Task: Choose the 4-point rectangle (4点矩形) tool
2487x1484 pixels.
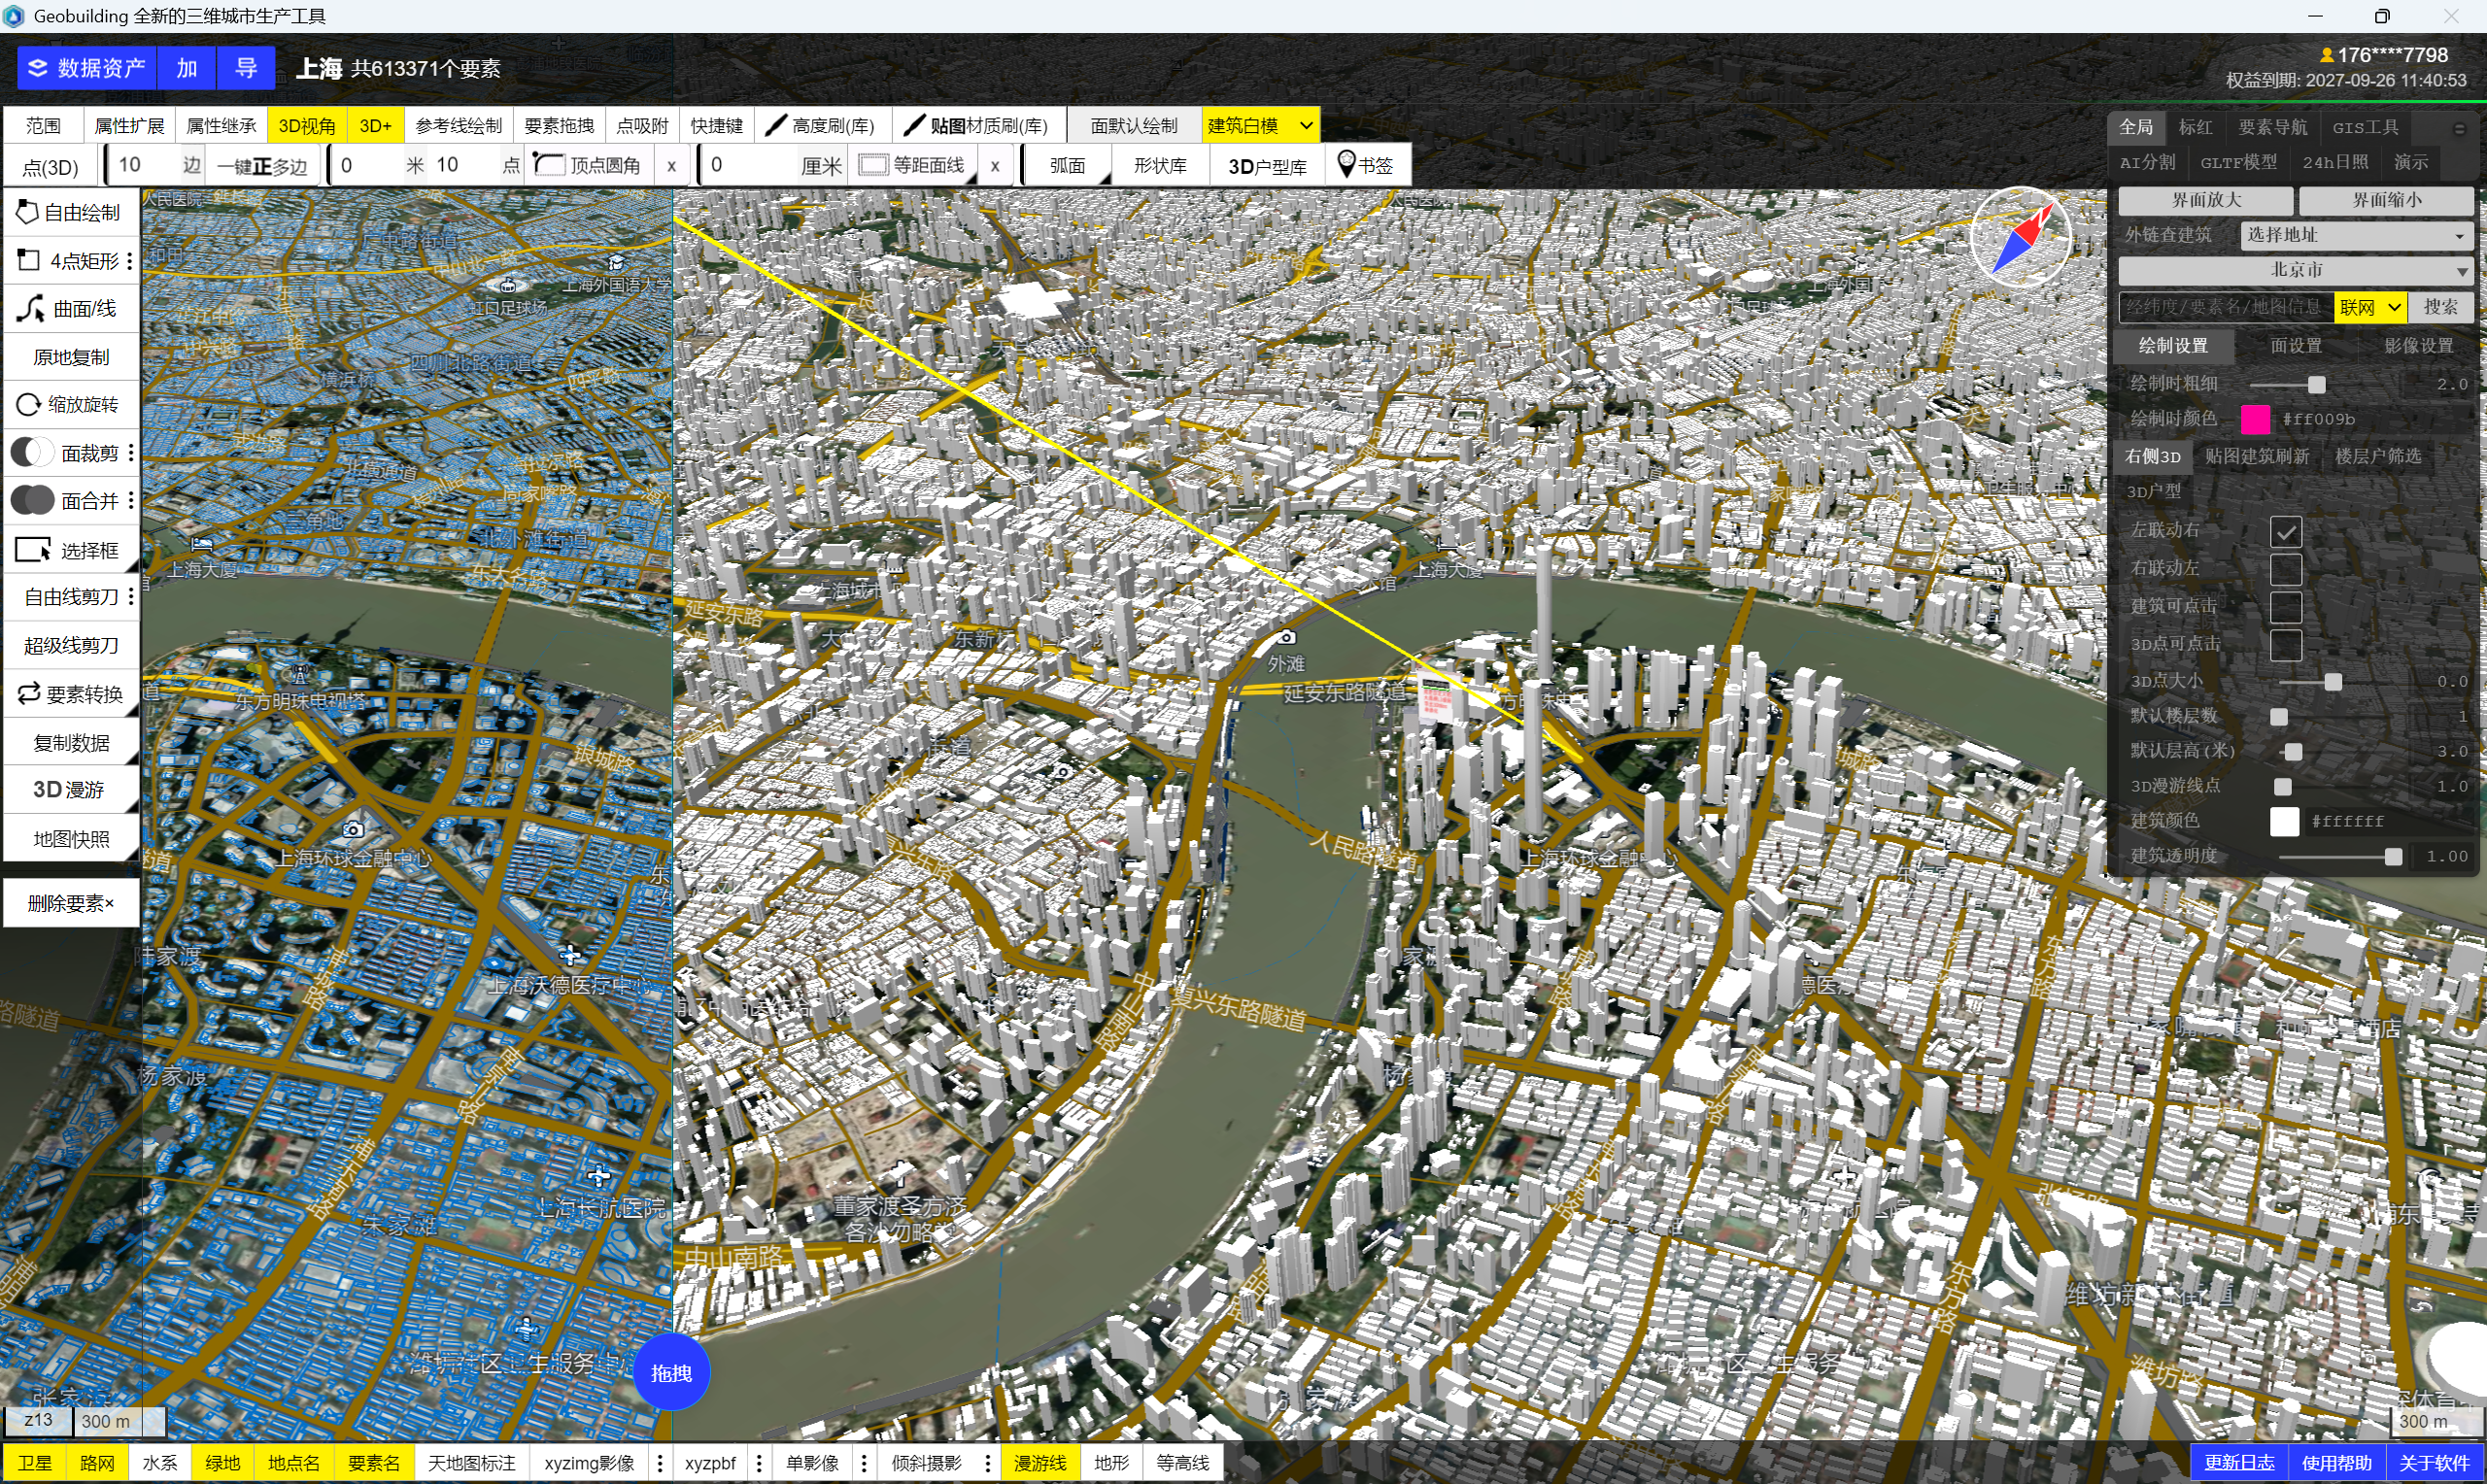Action: [70, 261]
